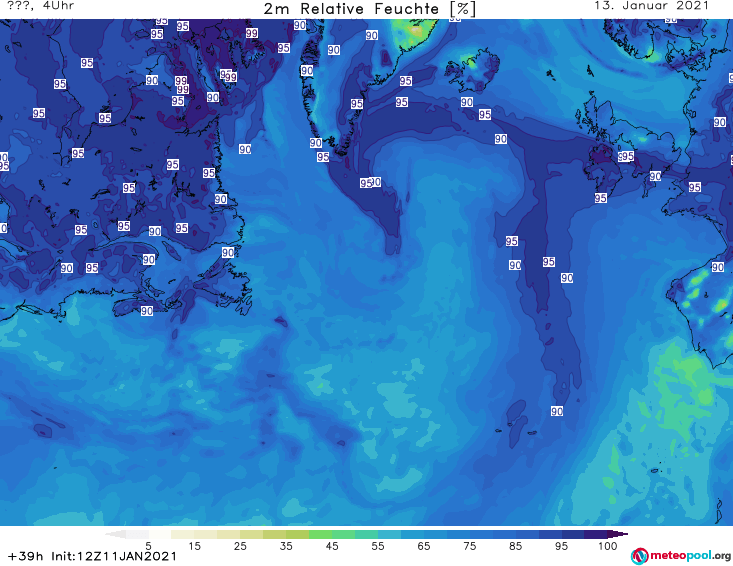Click the colorbar tick label '15'
This screenshot has width=733, height=566.
194,546
